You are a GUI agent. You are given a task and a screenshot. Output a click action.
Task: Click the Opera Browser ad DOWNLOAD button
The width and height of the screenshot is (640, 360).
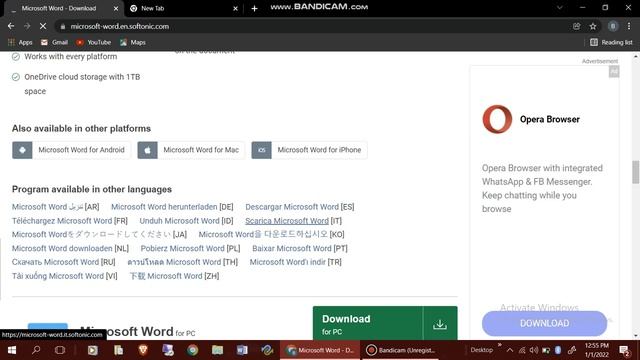tap(544, 323)
